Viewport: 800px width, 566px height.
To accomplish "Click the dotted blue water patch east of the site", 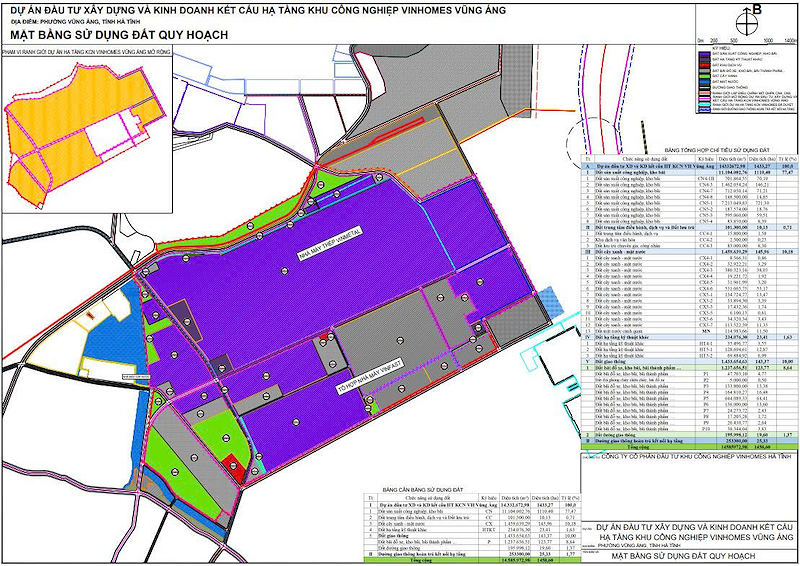I will click(x=550, y=301).
